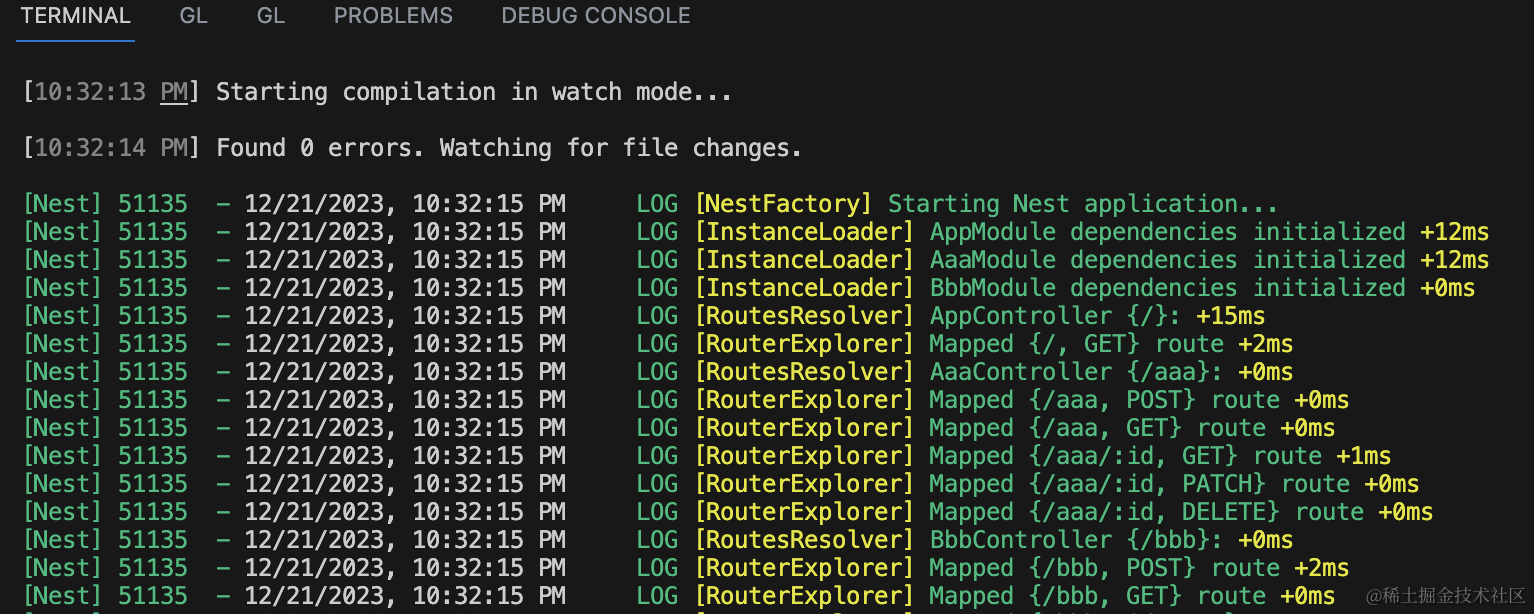This screenshot has height=614, width=1534.
Task: Click the BbbModule dependencies initialized log
Action: (x=1167, y=288)
